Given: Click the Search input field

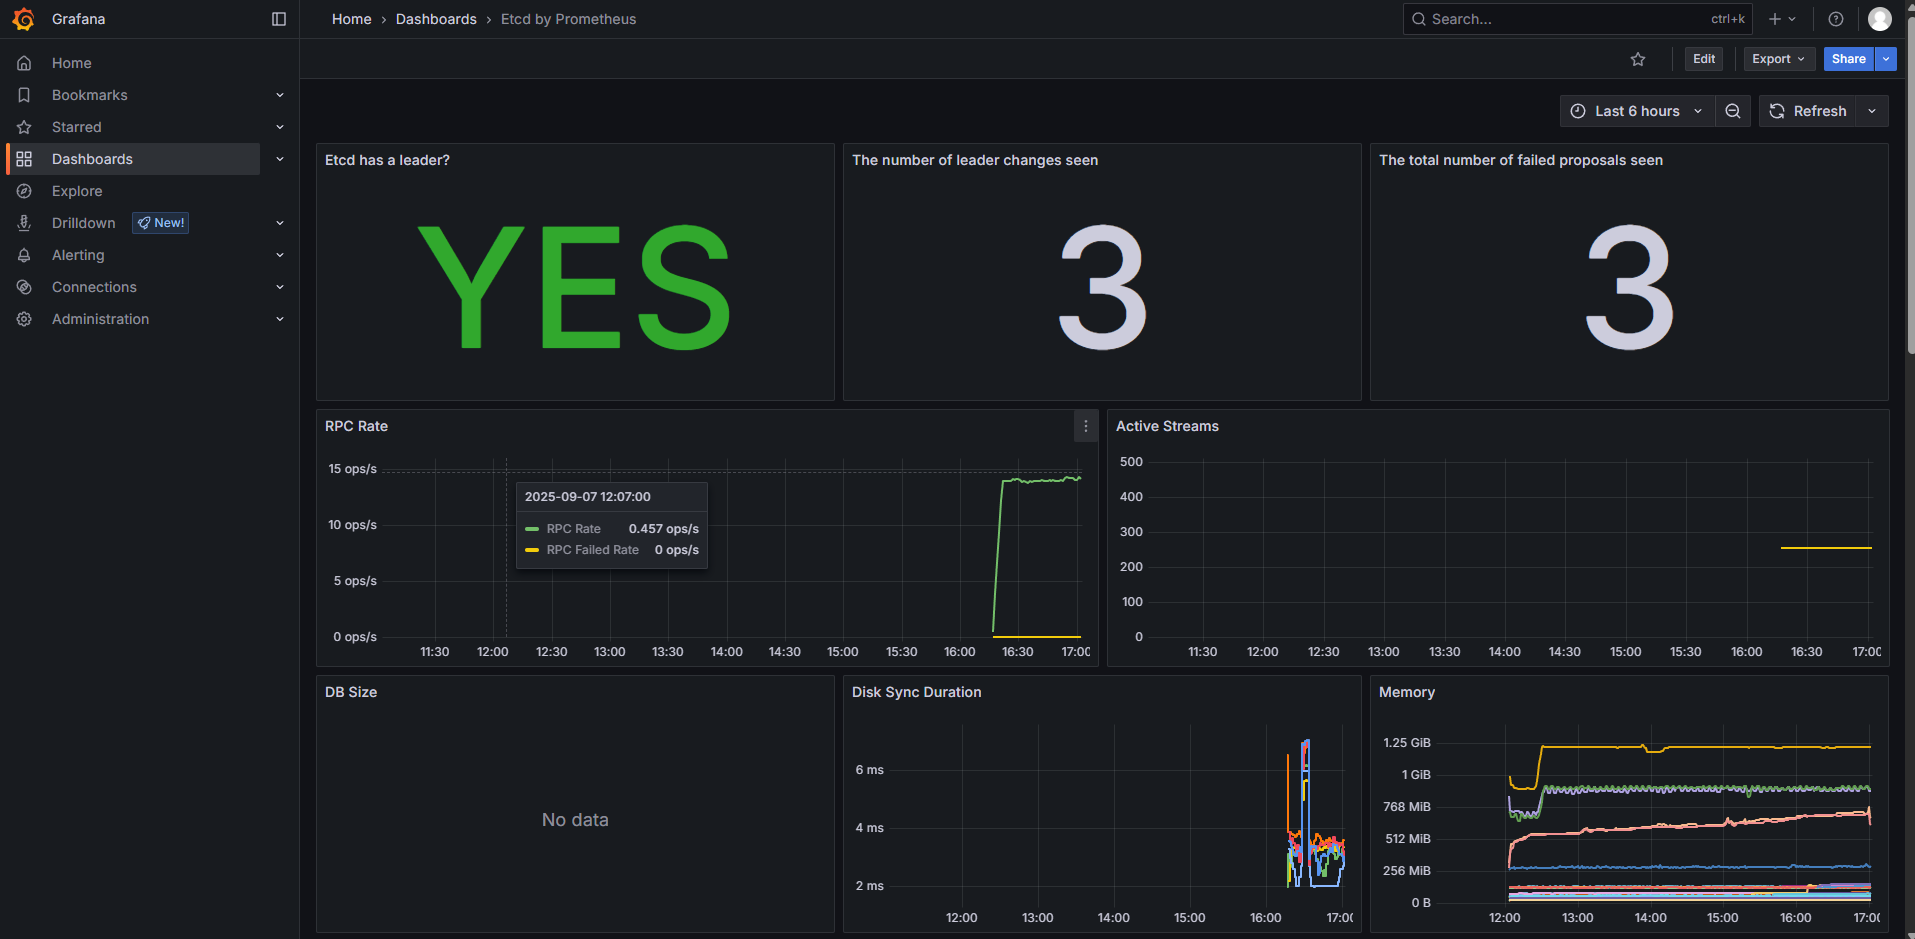Looking at the screenshot, I should tap(1577, 19).
